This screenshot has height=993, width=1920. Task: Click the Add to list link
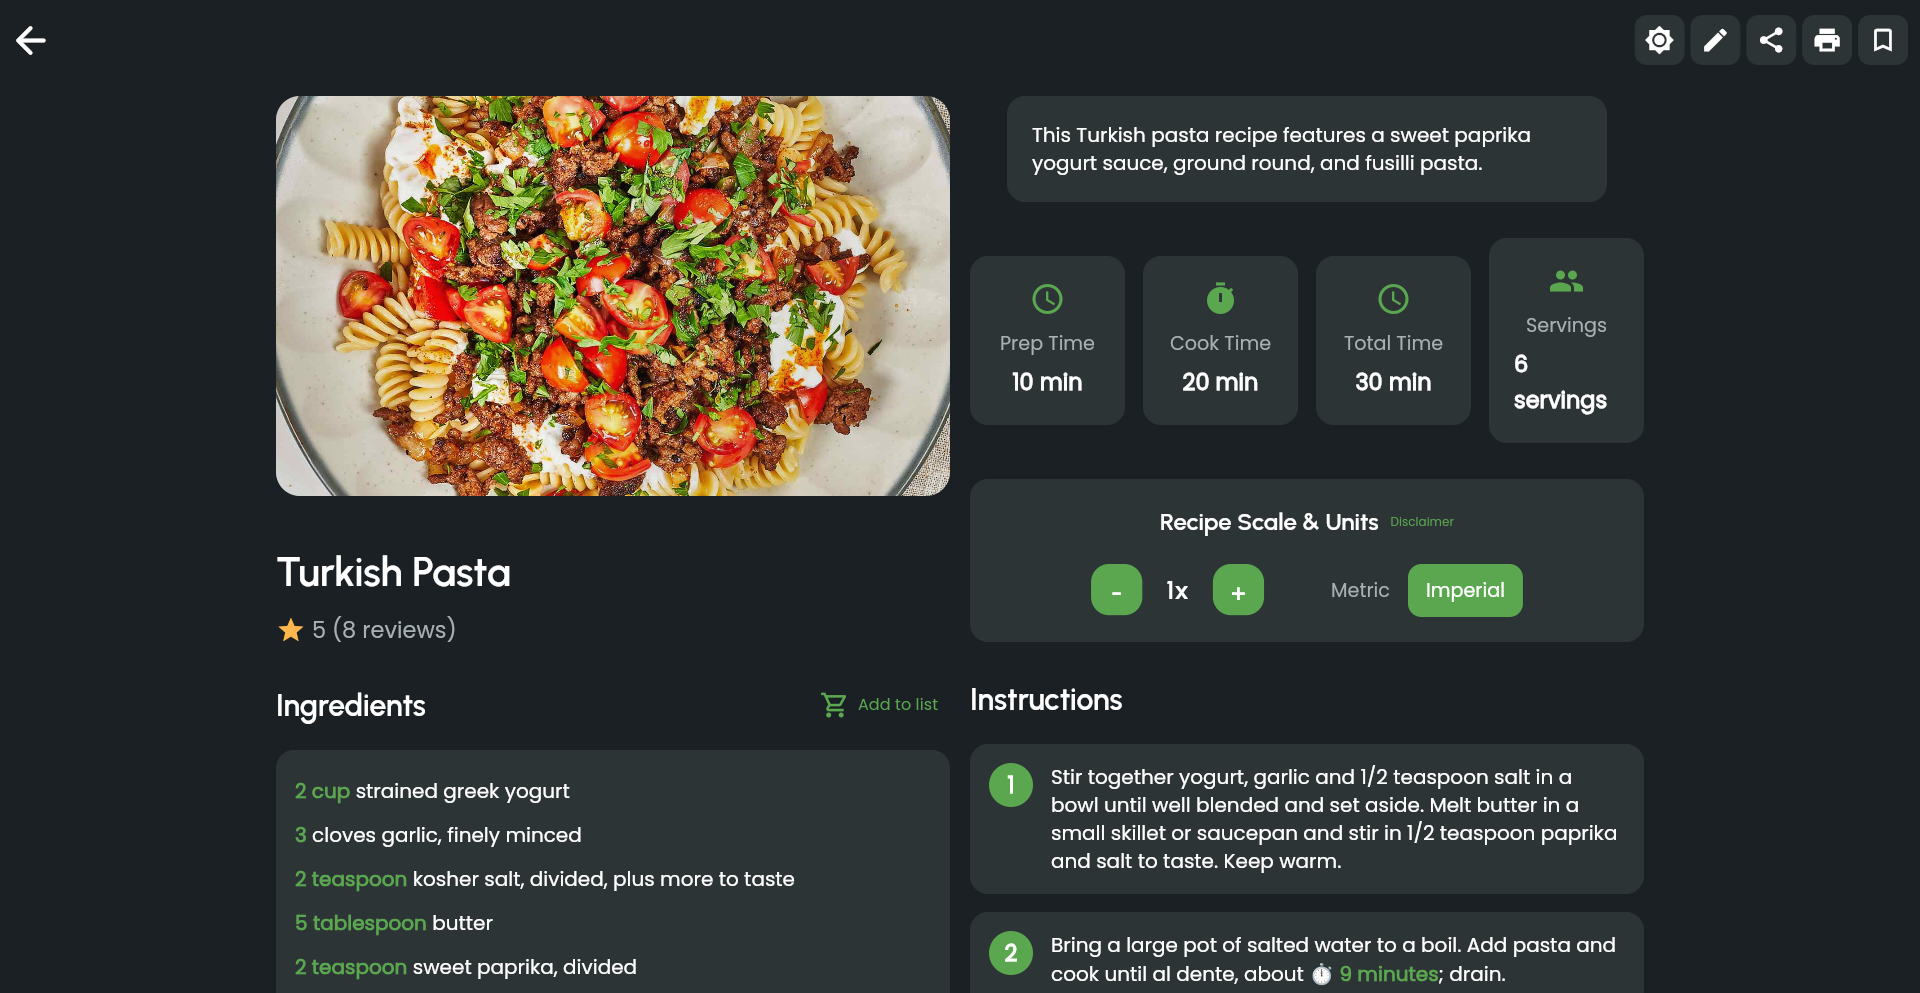click(x=897, y=705)
